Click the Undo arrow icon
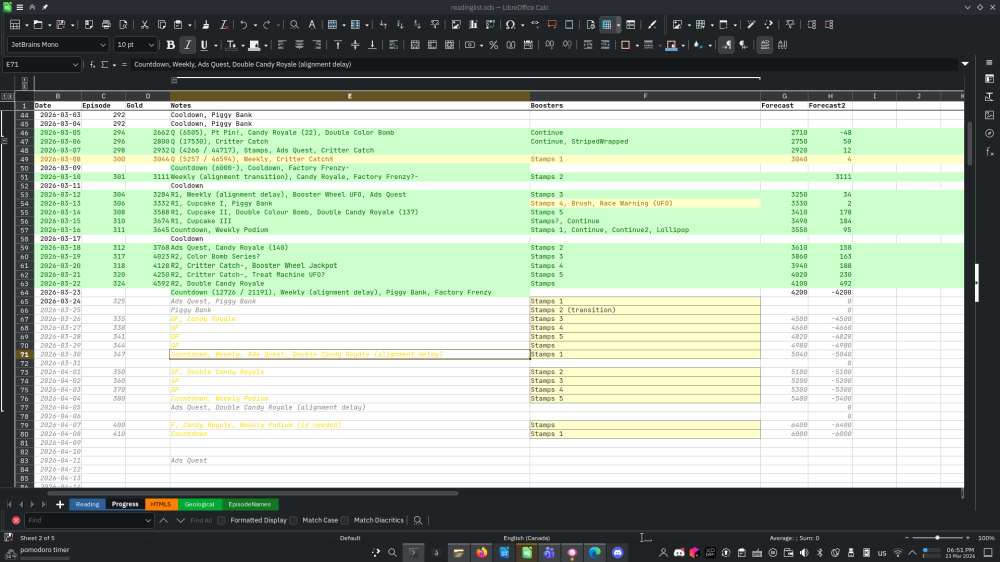The image size is (1000, 562). coord(244,25)
